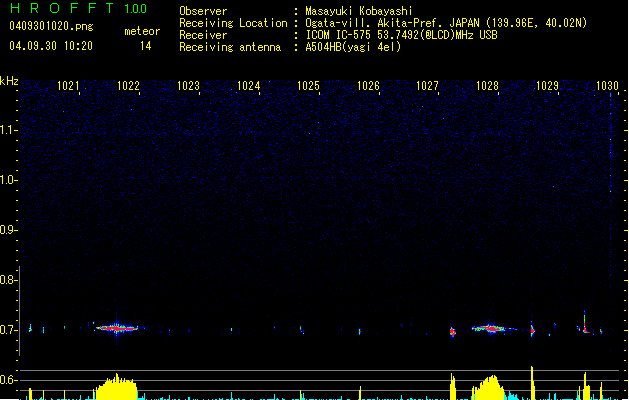Select the Ogata-vill. Akita-Pref. JAPAN location text
The image size is (629, 400).
click(x=446, y=23)
